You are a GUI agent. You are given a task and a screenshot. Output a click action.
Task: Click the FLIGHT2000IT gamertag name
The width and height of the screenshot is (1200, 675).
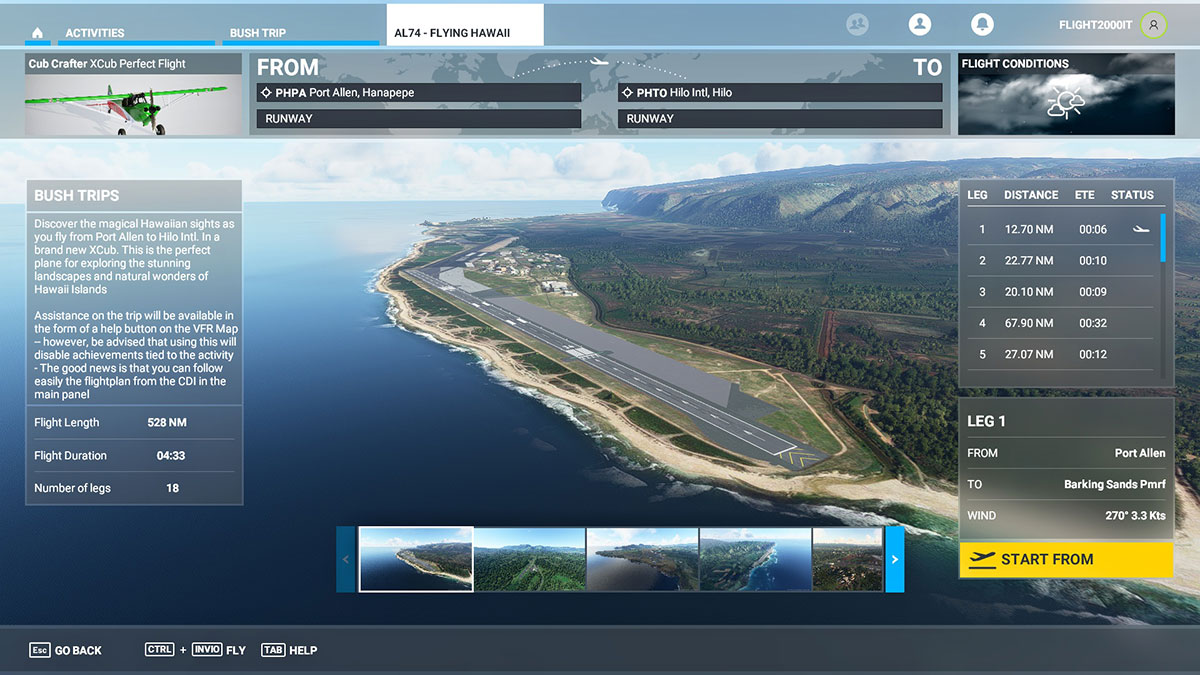(x=1096, y=25)
